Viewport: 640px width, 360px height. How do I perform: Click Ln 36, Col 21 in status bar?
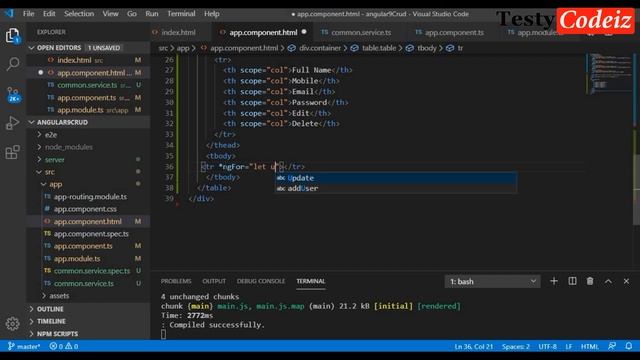pos(473,347)
